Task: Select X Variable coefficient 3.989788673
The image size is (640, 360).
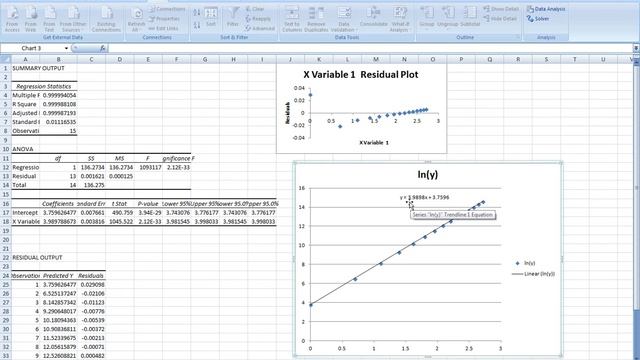Action: pyautogui.click(x=59, y=222)
